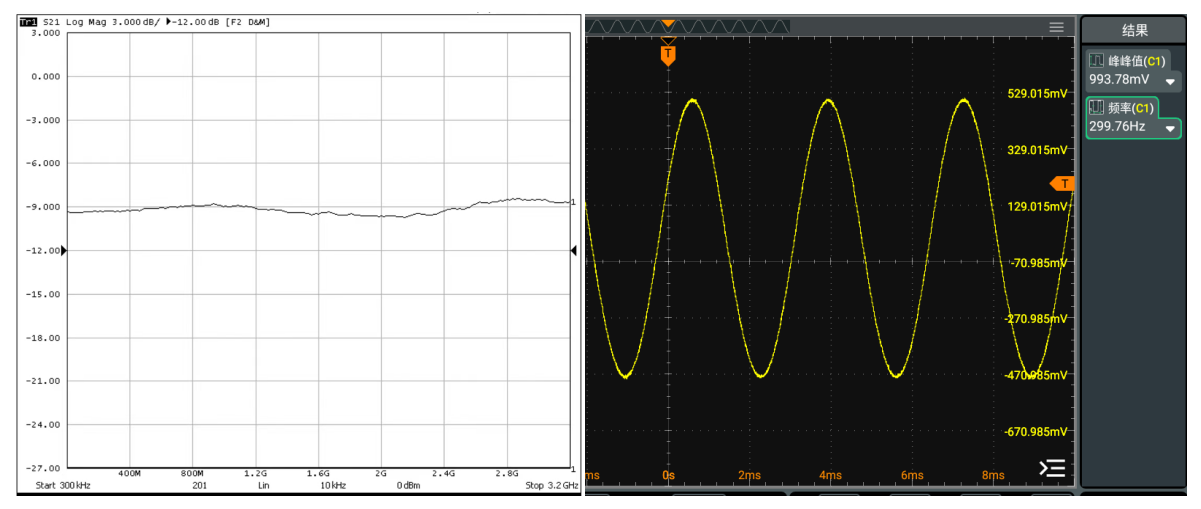1201x509 pixels.
Task: Click the Lin sweep type label
Action: (x=264, y=485)
